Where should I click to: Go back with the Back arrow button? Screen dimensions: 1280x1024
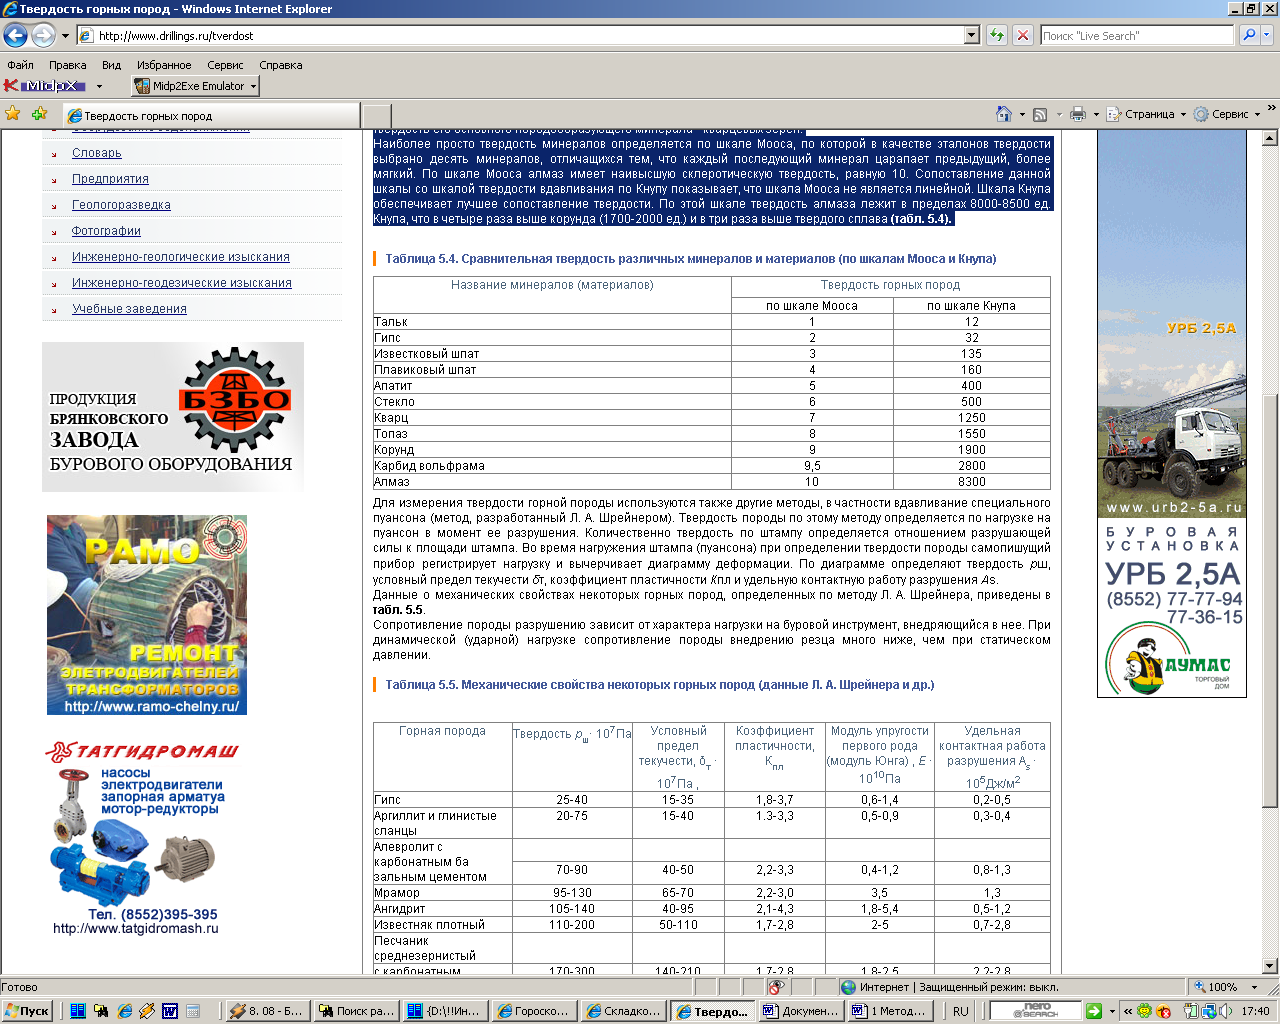[15, 36]
